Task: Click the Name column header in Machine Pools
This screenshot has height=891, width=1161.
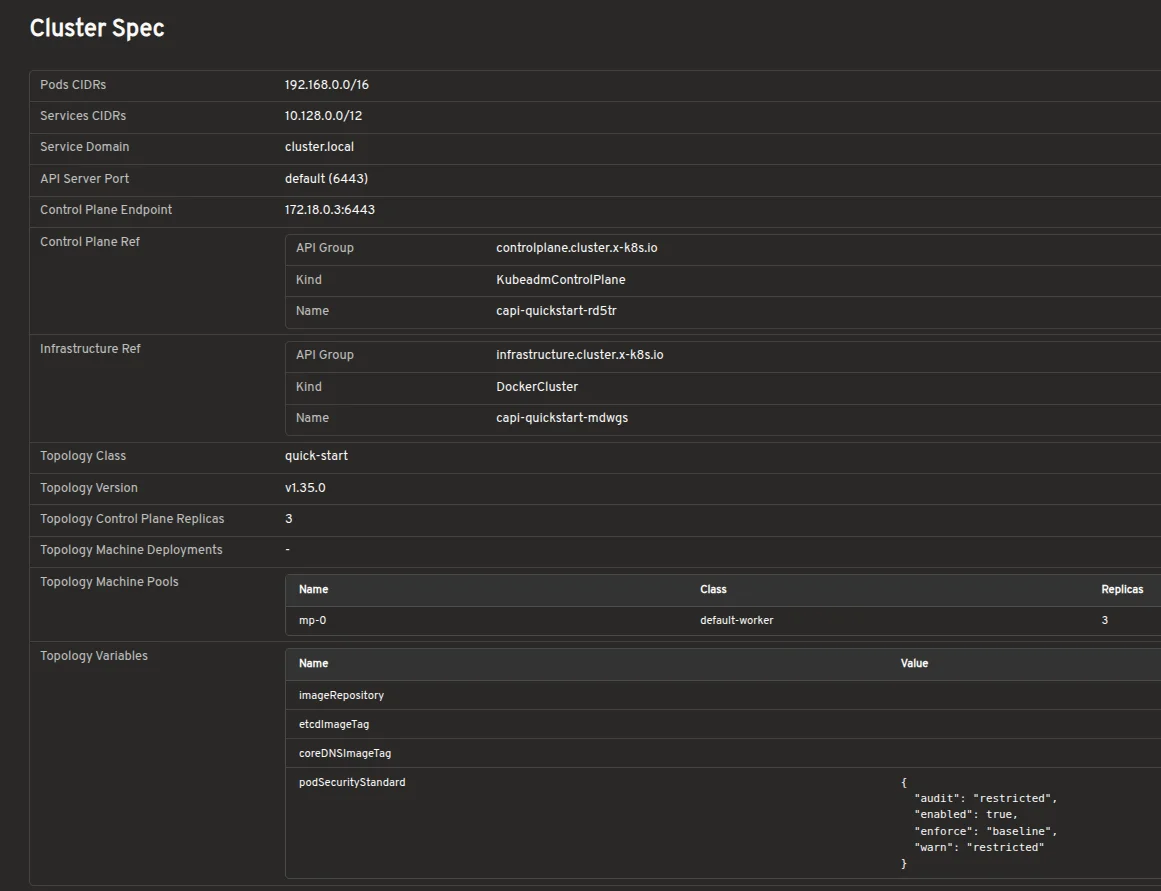Action: point(313,590)
